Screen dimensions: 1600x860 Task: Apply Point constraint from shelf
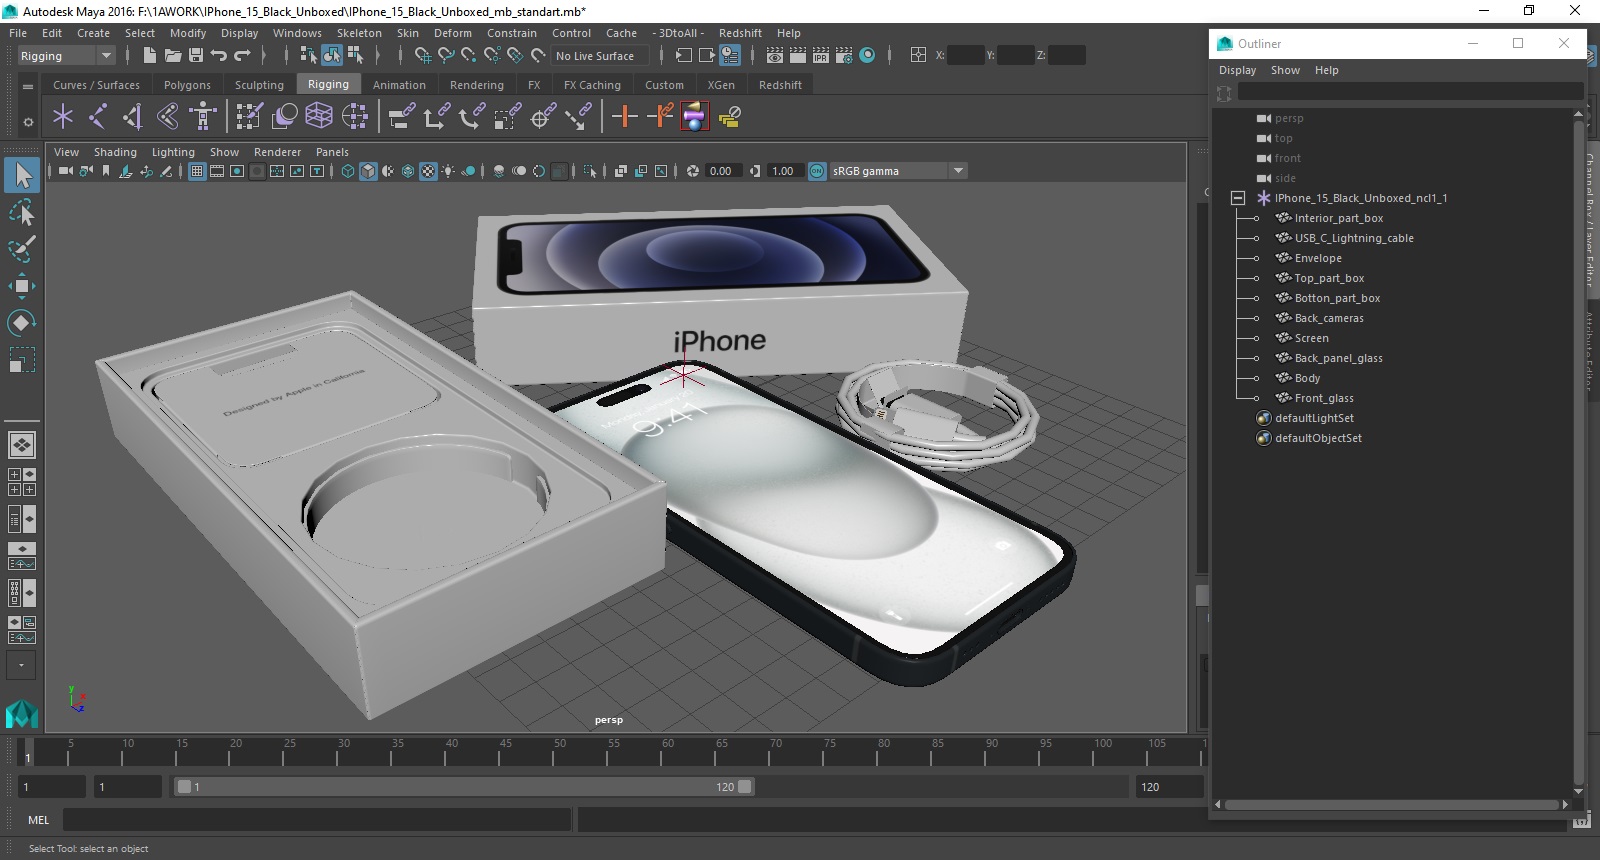click(x=437, y=117)
